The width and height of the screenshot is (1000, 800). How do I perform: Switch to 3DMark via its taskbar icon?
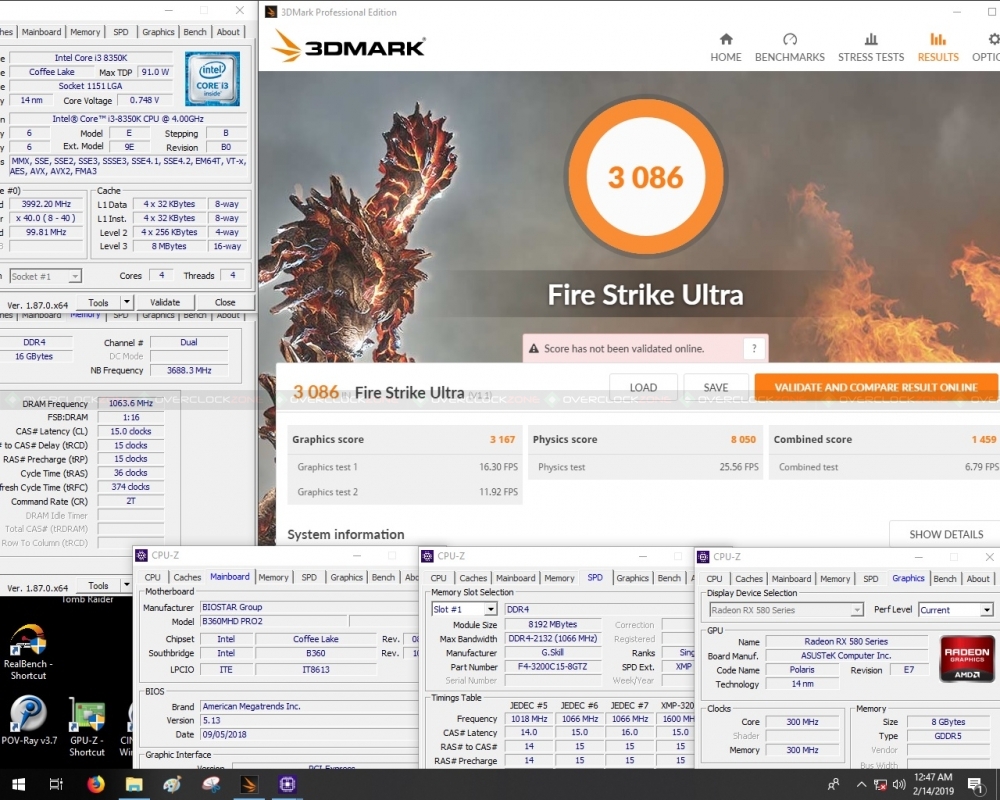coord(249,784)
